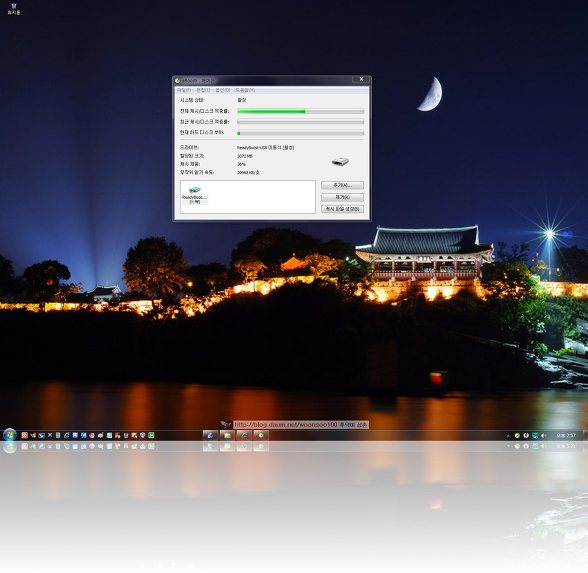Click the 제거(R) button
The width and height of the screenshot is (588, 573).
pos(342,197)
